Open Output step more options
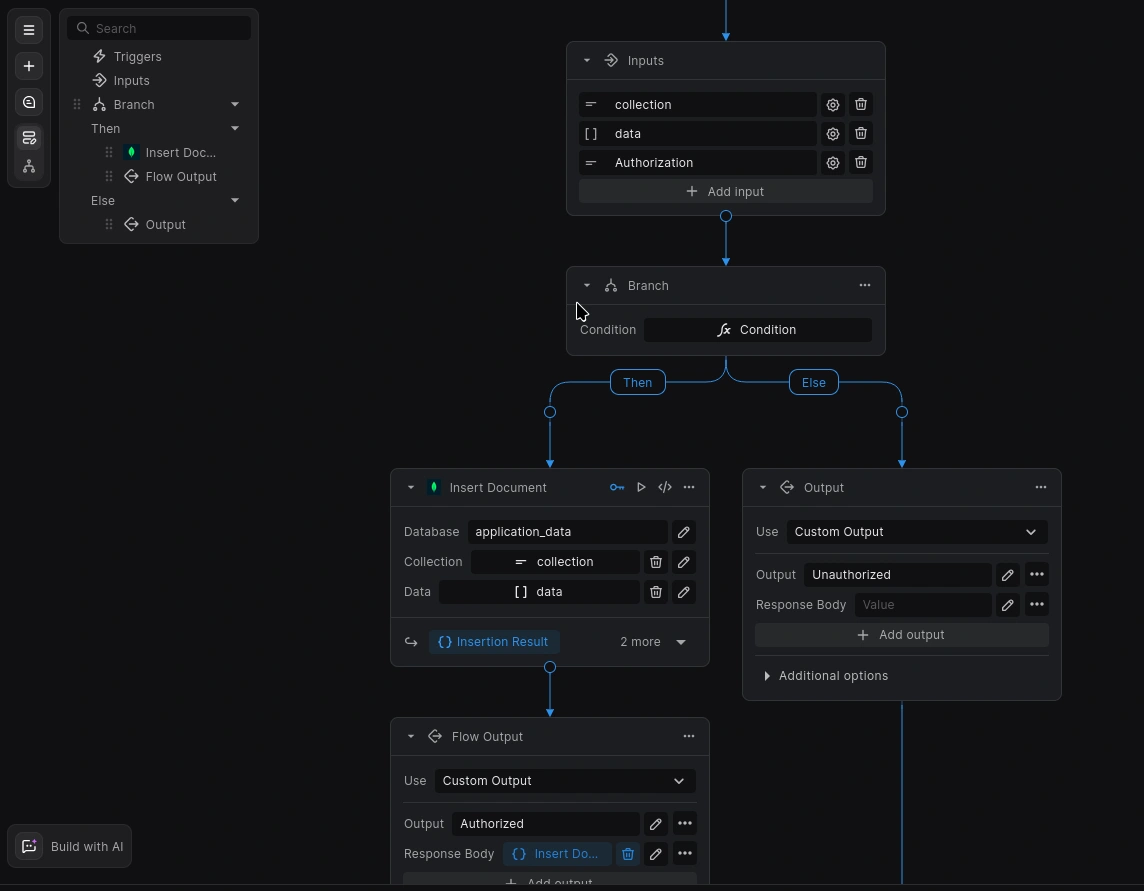 click(1041, 487)
